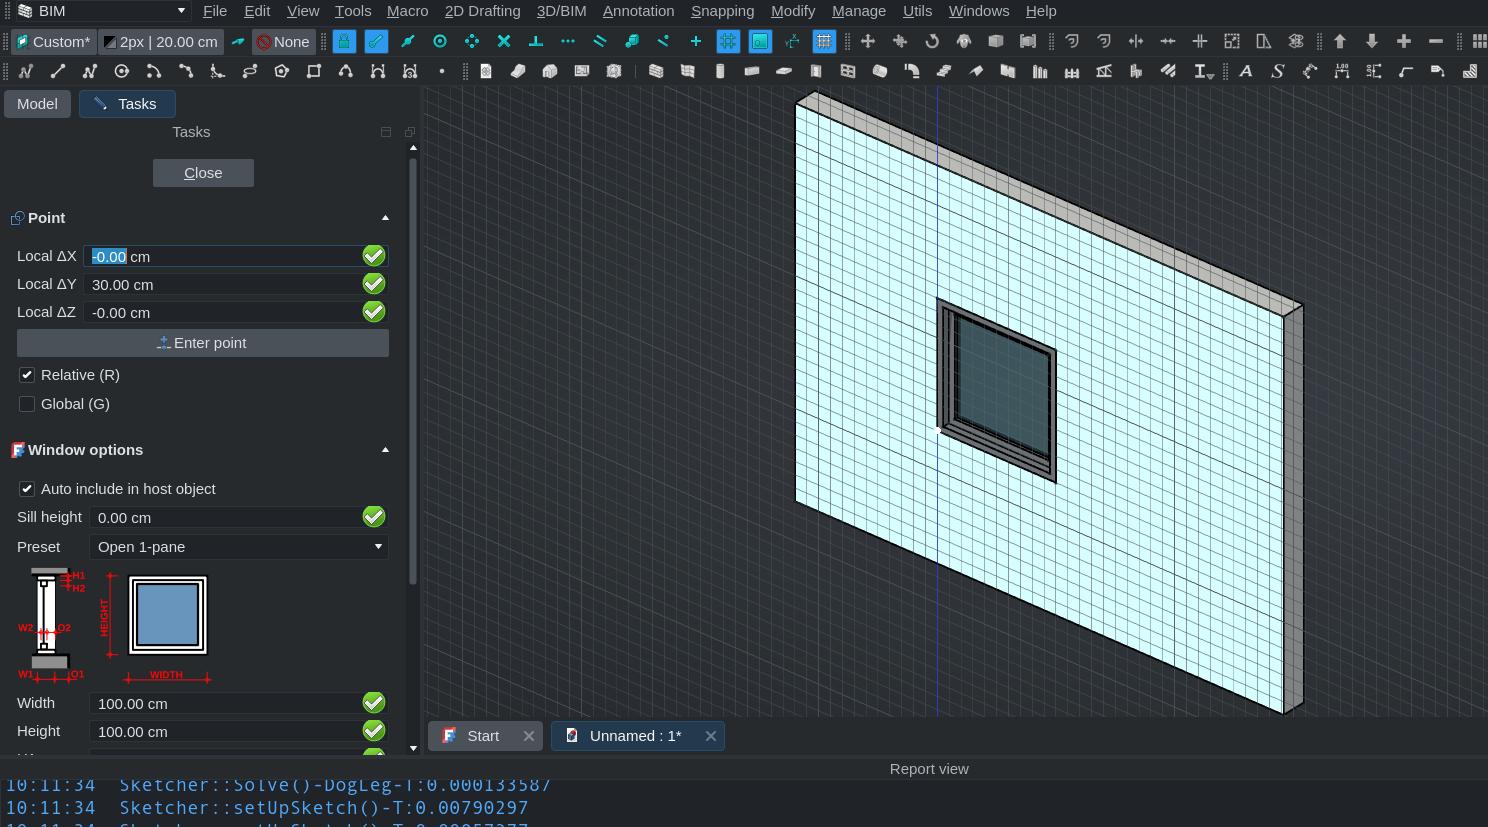The height and width of the screenshot is (827, 1488).
Task: Click the Downgrade down-arrow icon
Action: pos(1372,41)
